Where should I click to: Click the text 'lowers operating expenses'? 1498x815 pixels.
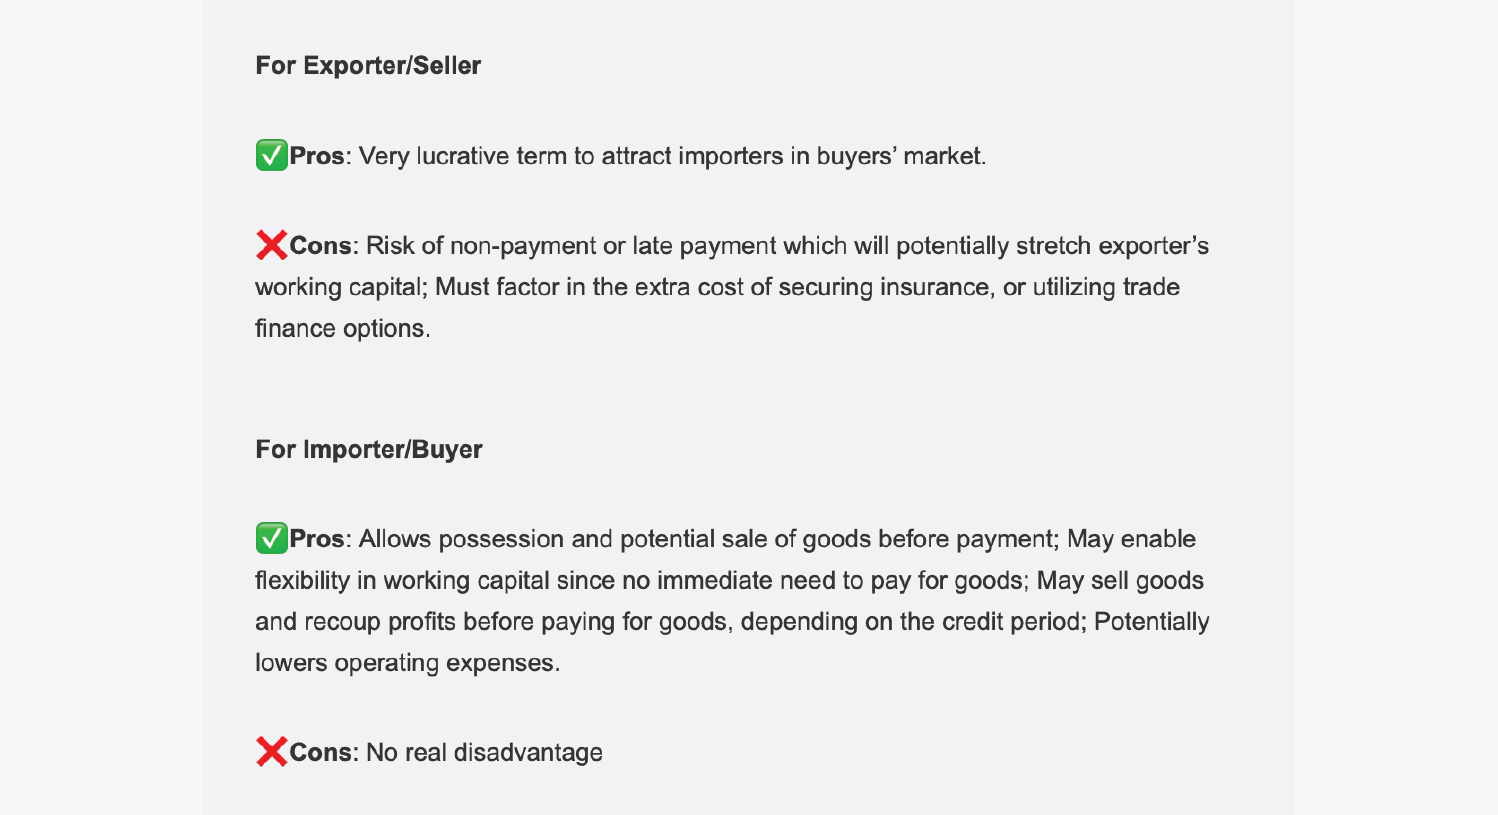coord(406,663)
